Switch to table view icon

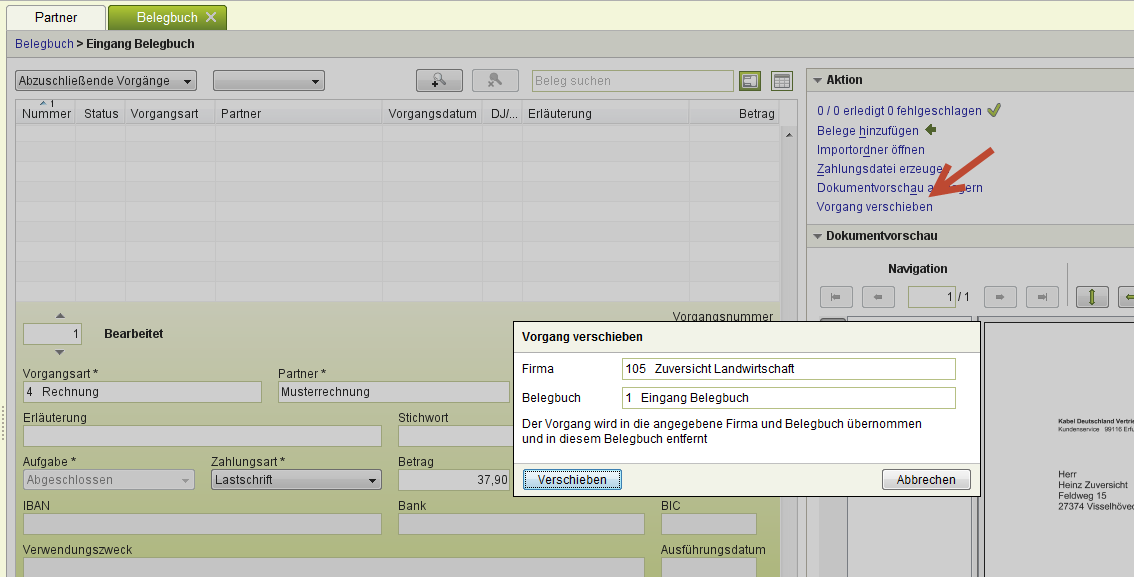(x=781, y=81)
